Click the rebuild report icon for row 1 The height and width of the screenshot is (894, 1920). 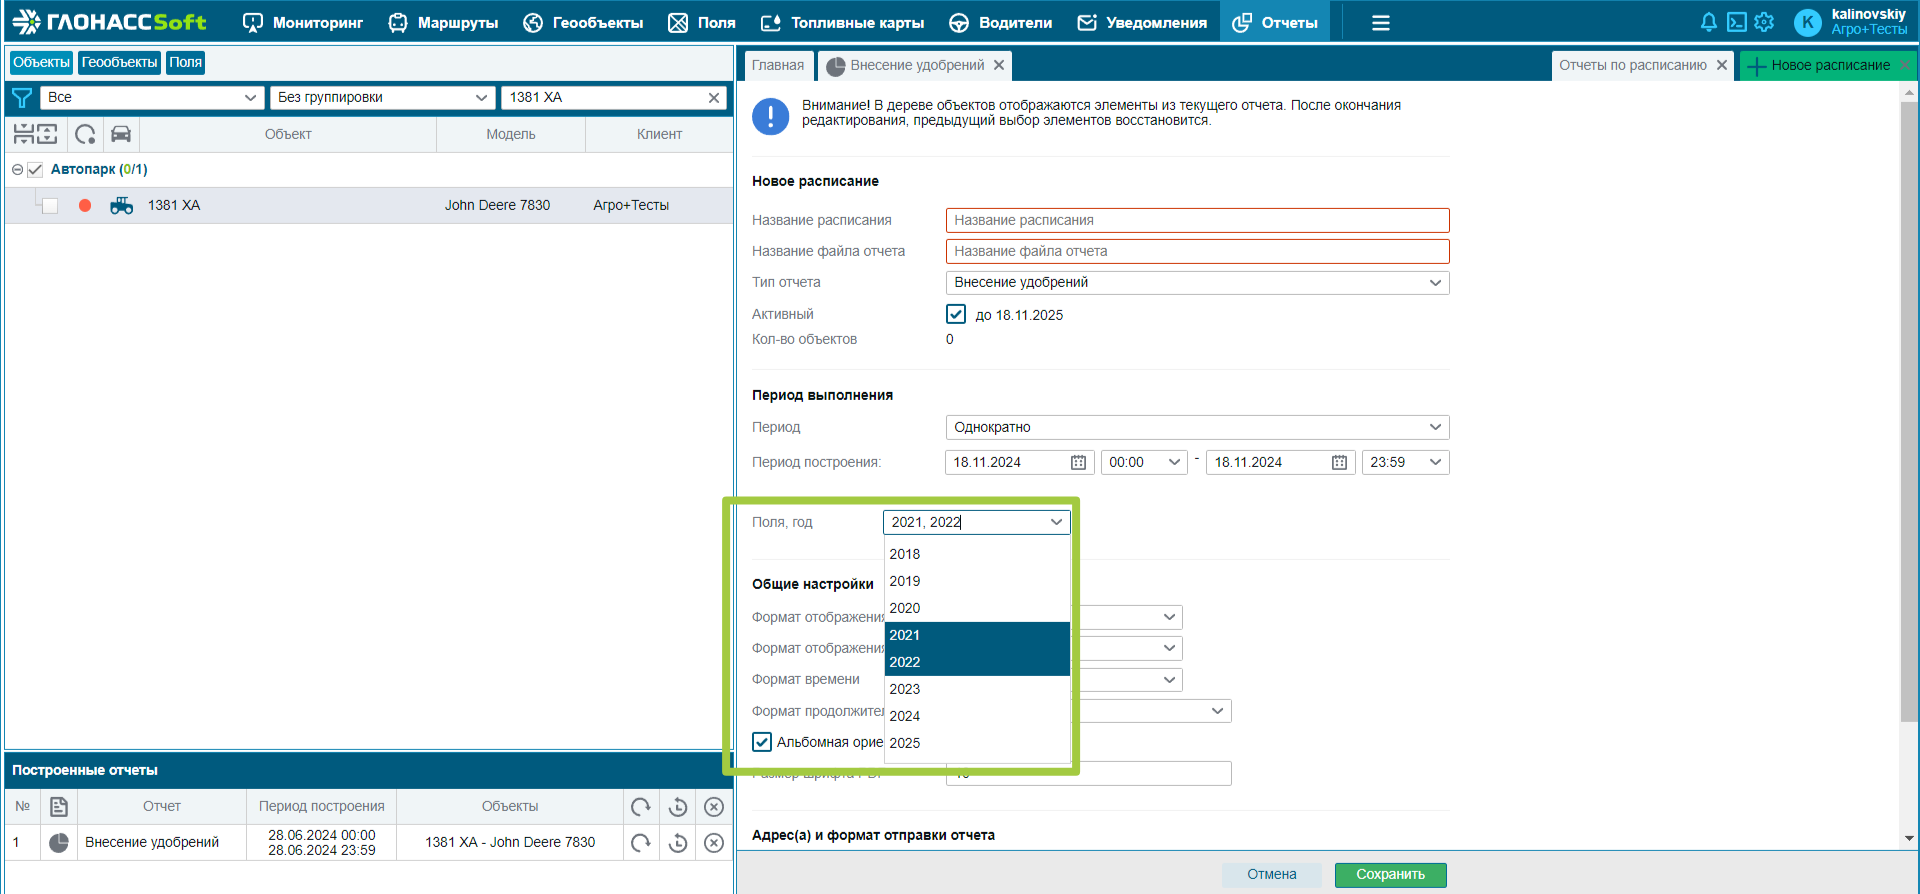[x=641, y=843]
